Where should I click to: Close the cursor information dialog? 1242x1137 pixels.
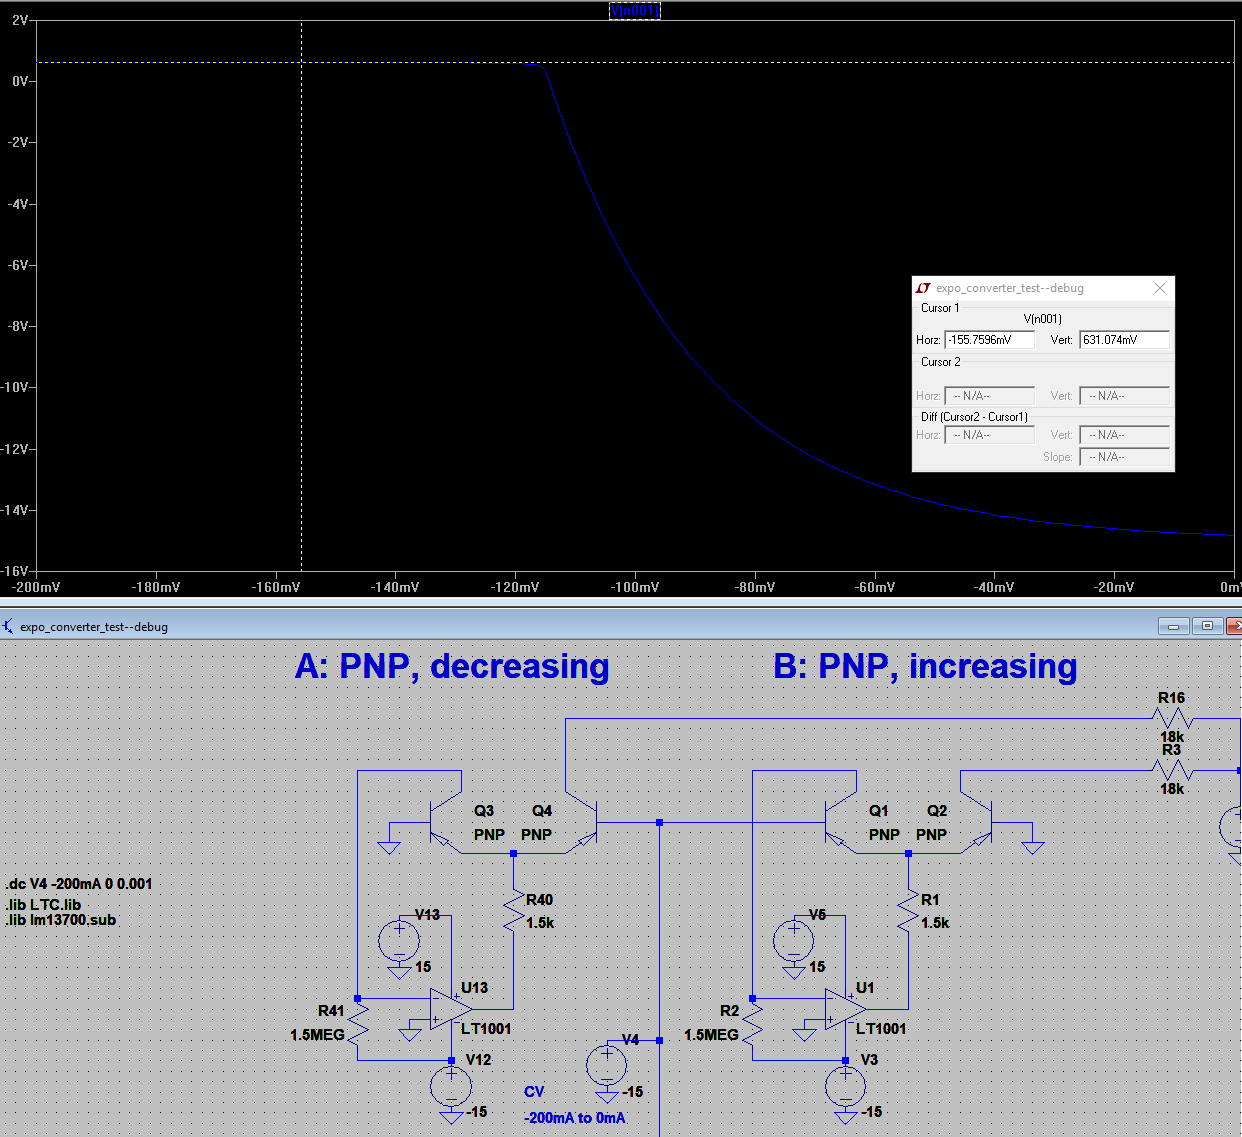(1159, 288)
